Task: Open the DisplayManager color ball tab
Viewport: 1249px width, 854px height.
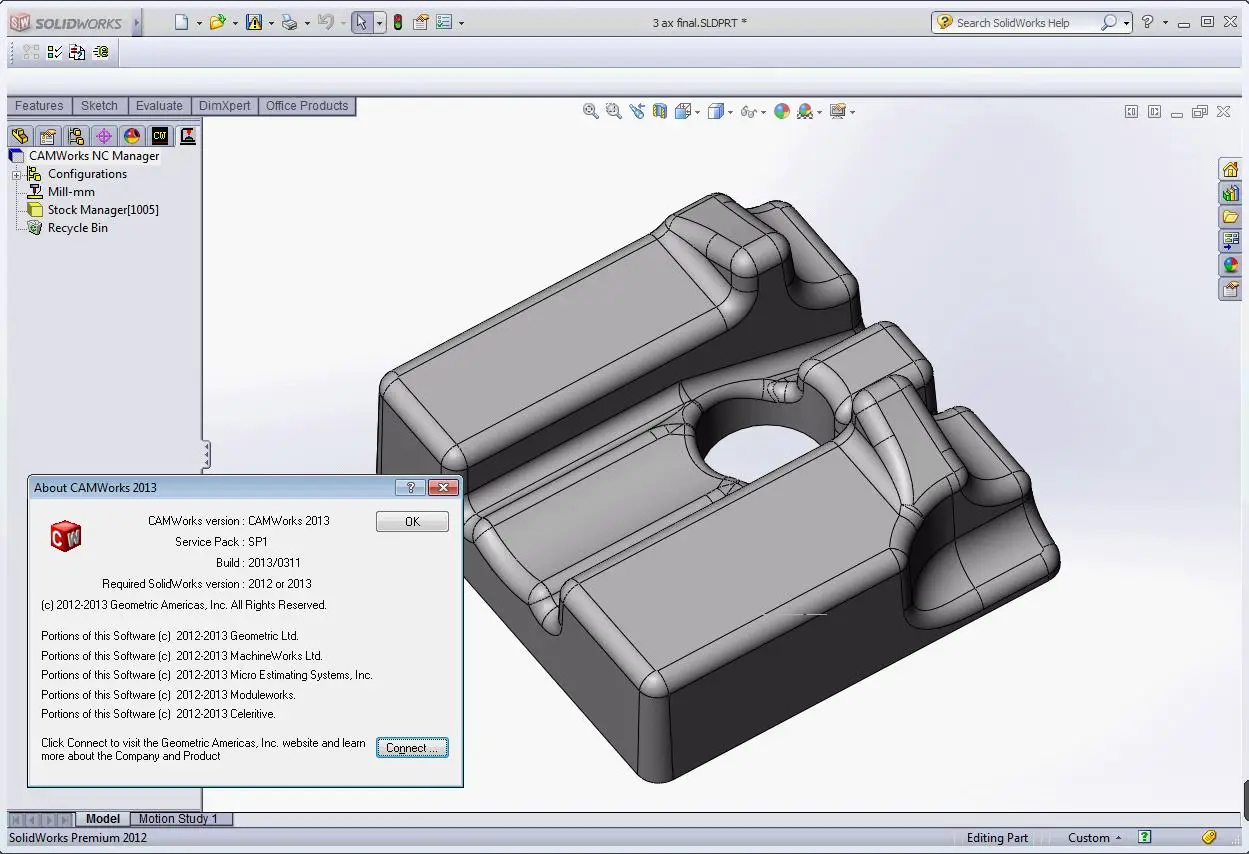Action: [132, 136]
